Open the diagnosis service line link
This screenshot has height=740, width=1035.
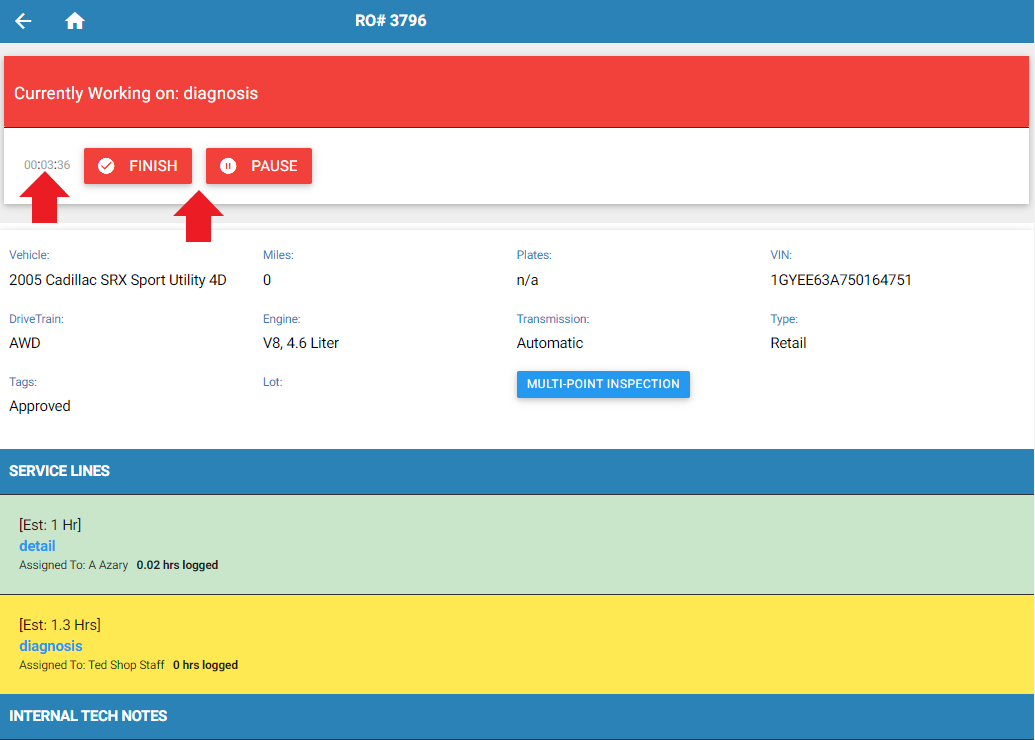point(50,646)
